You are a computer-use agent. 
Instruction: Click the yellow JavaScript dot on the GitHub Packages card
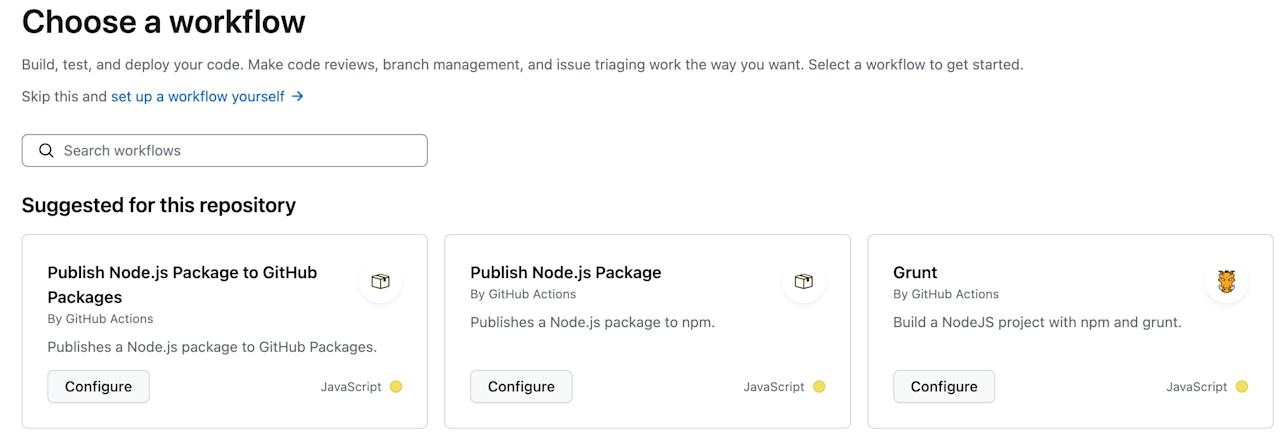396,387
